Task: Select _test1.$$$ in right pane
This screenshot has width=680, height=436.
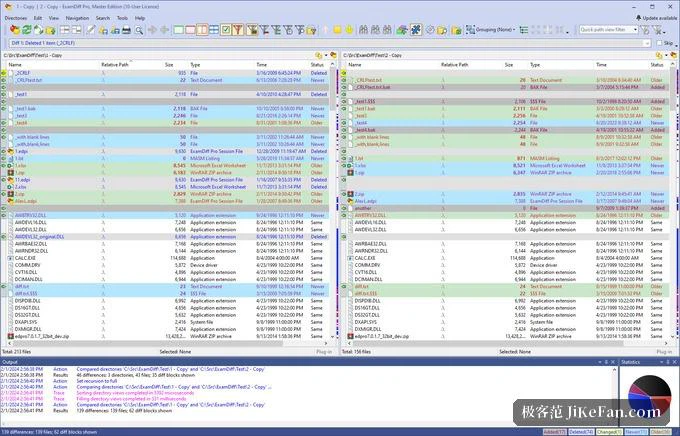Action: point(506,102)
